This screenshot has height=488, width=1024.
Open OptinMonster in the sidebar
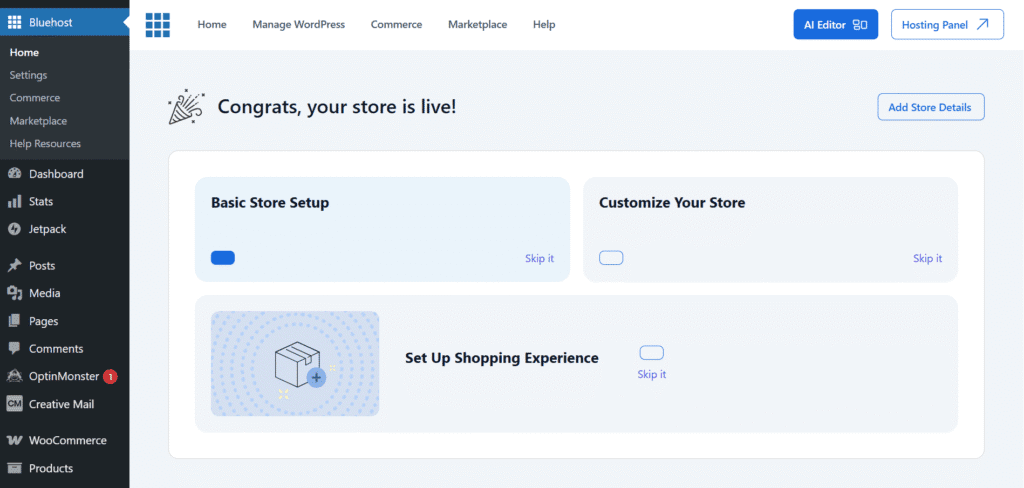pos(63,377)
